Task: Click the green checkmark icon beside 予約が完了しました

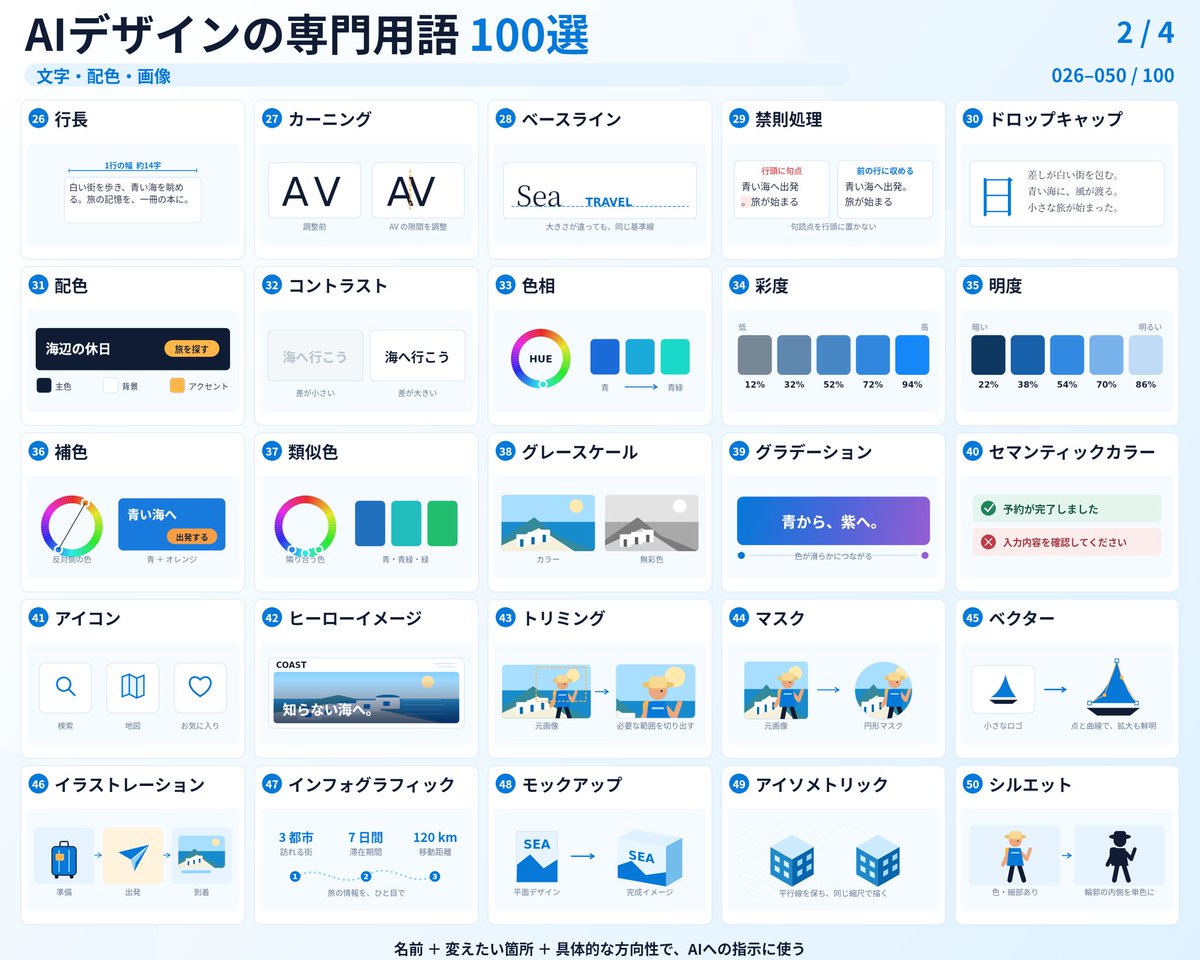Action: [x=988, y=509]
